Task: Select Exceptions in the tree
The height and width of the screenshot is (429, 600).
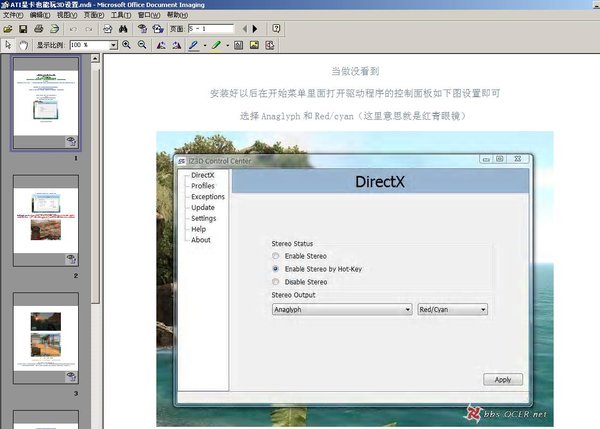Action: pos(208,196)
